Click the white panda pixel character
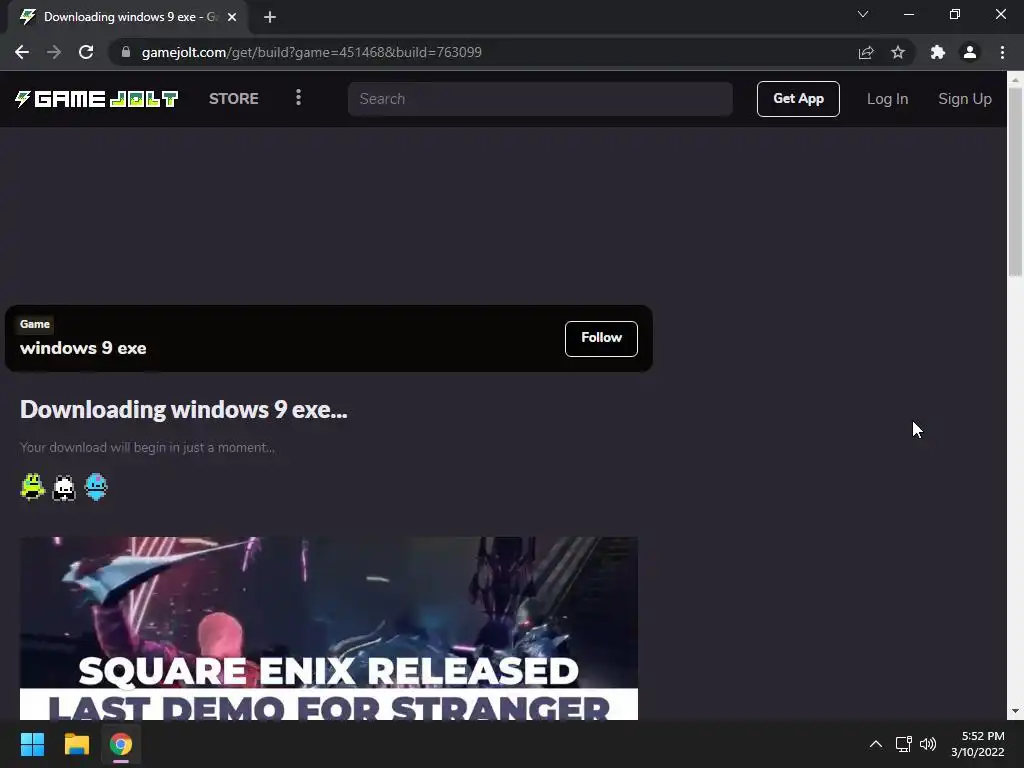Viewport: 1024px width, 768px height. click(64, 488)
